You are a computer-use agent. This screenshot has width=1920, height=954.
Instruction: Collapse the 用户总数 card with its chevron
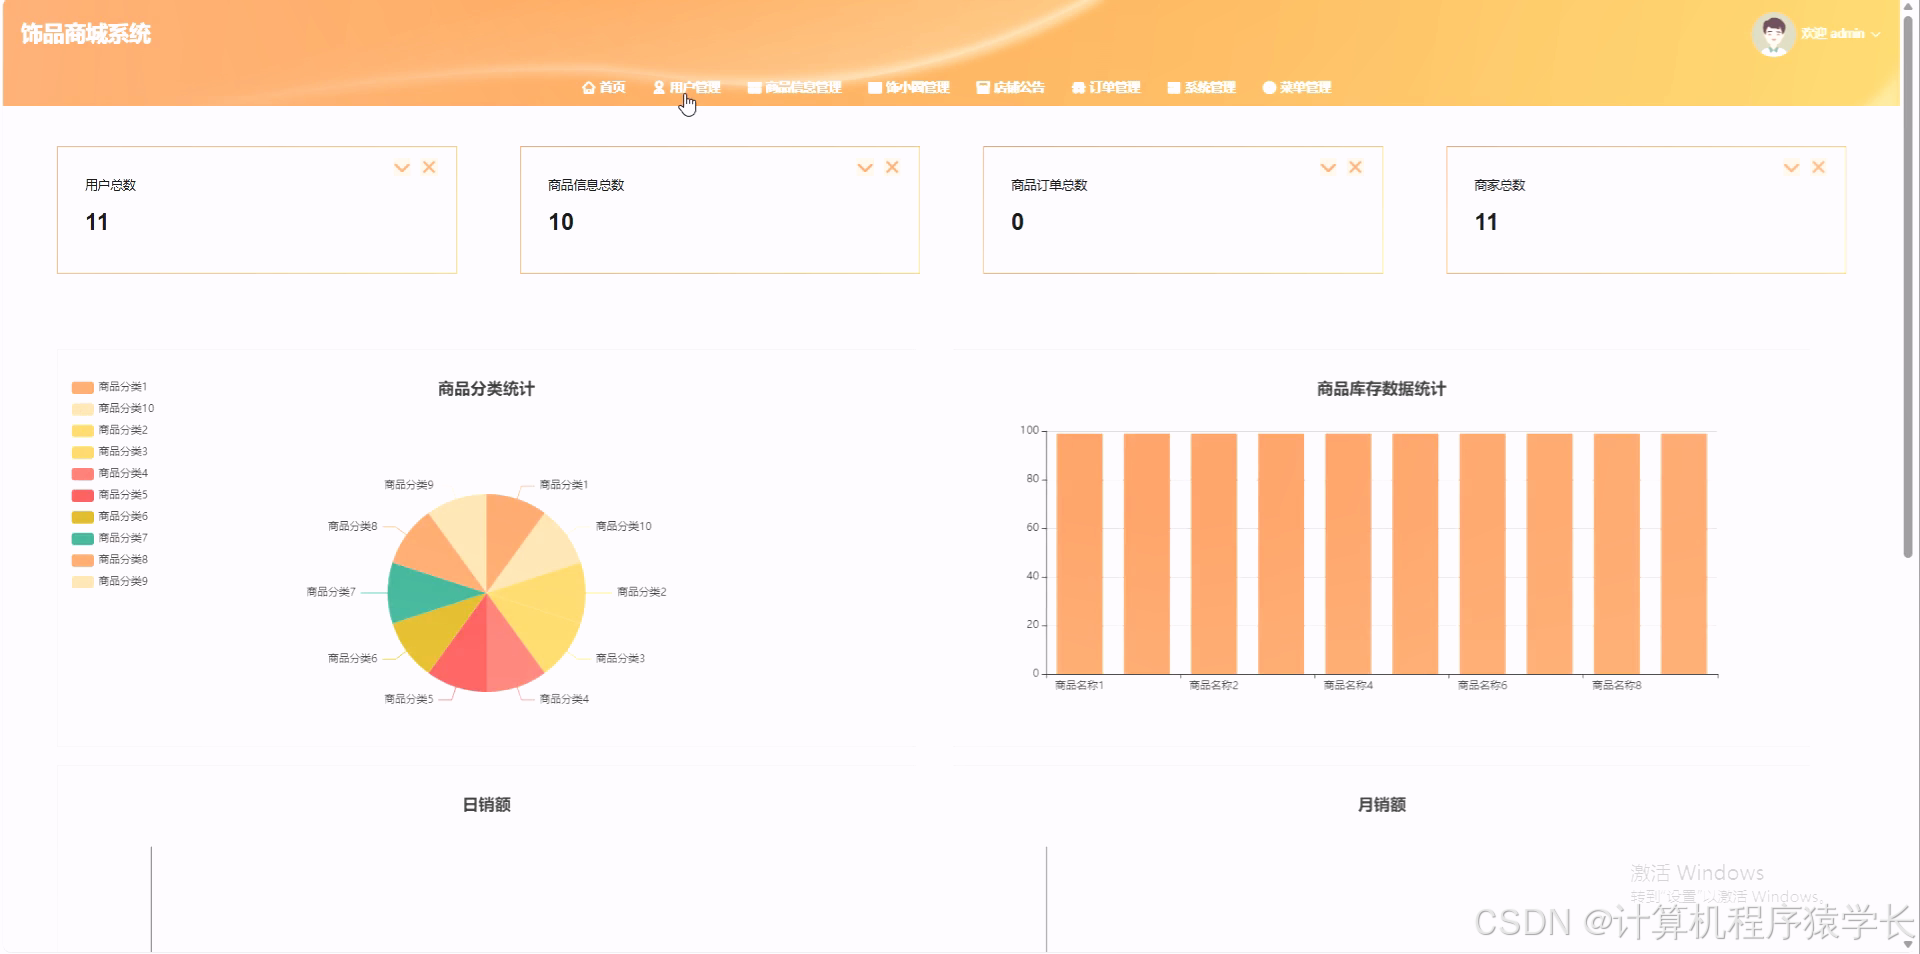point(402,168)
